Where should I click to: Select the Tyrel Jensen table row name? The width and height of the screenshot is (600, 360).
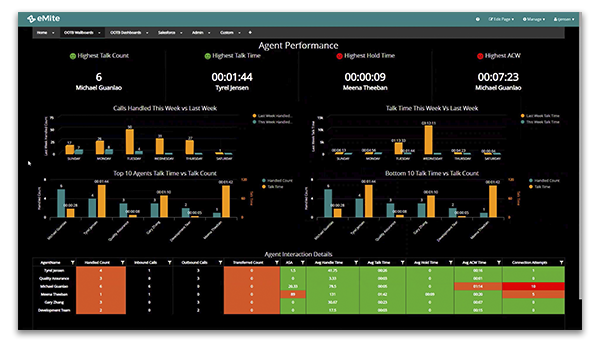tap(54, 270)
